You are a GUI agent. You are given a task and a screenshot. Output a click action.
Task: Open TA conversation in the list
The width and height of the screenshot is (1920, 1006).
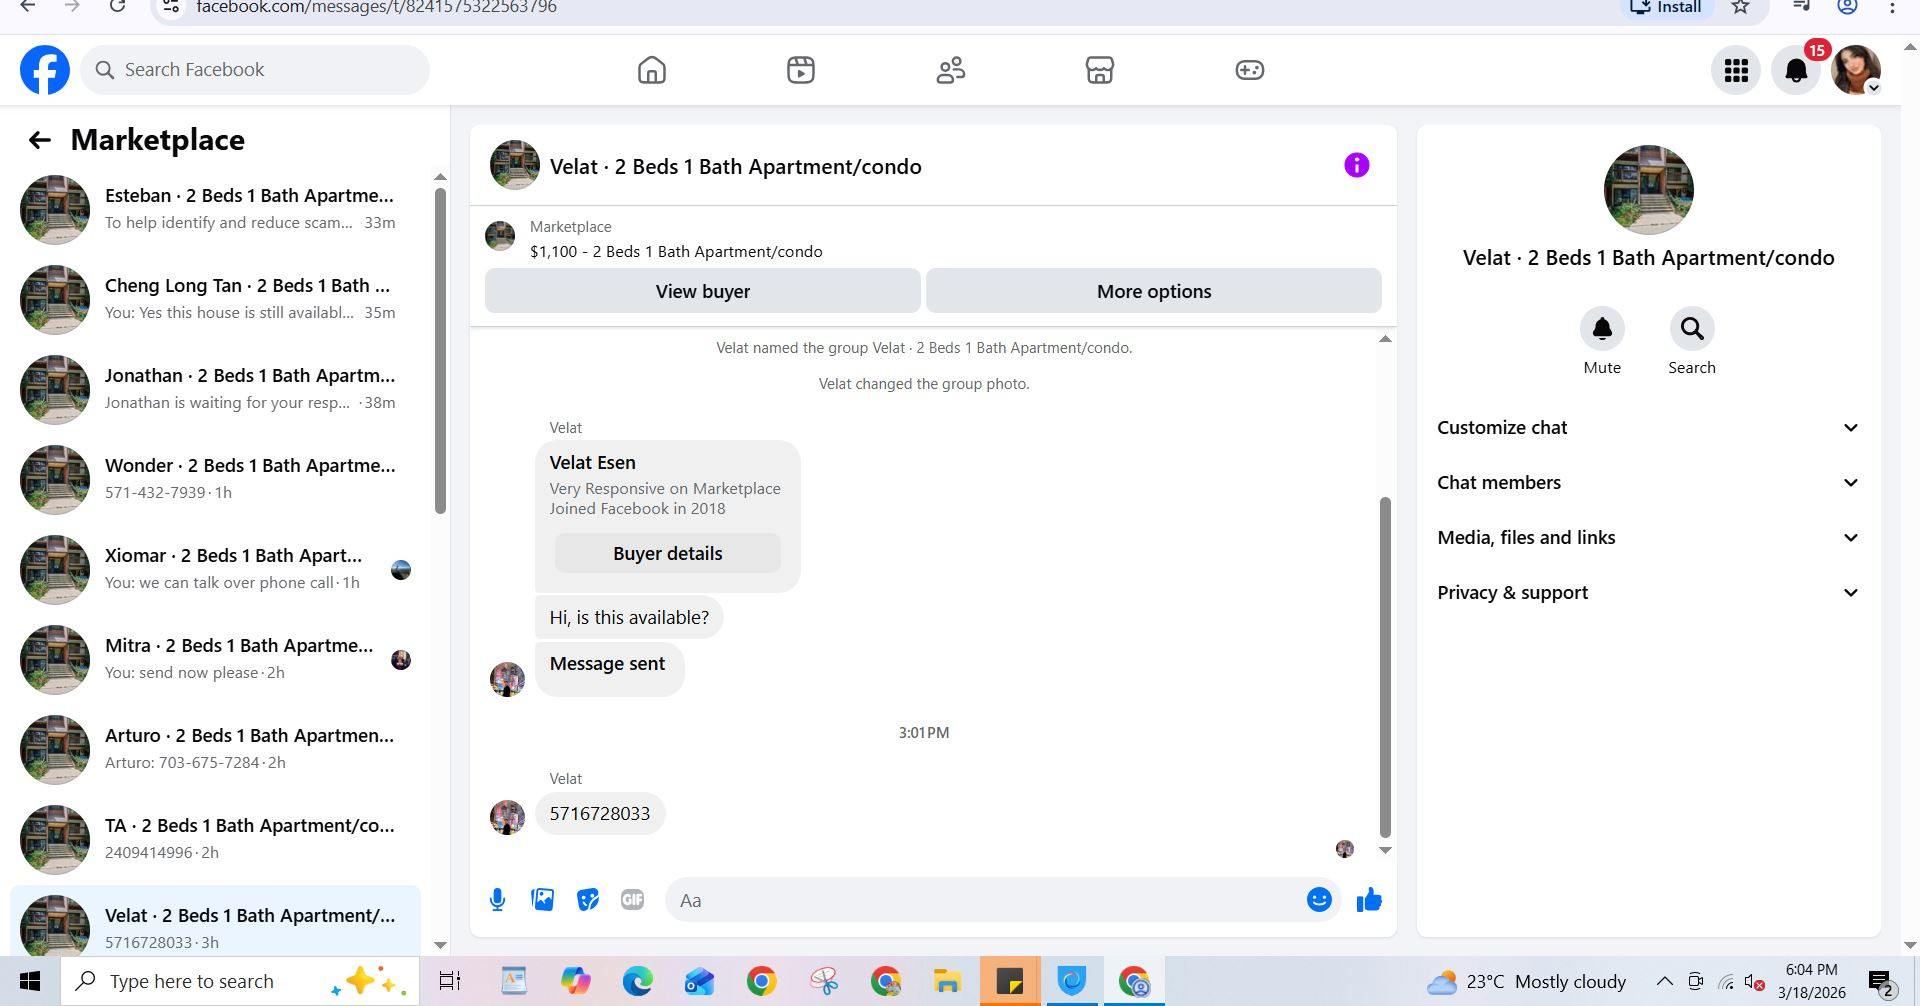click(215, 840)
